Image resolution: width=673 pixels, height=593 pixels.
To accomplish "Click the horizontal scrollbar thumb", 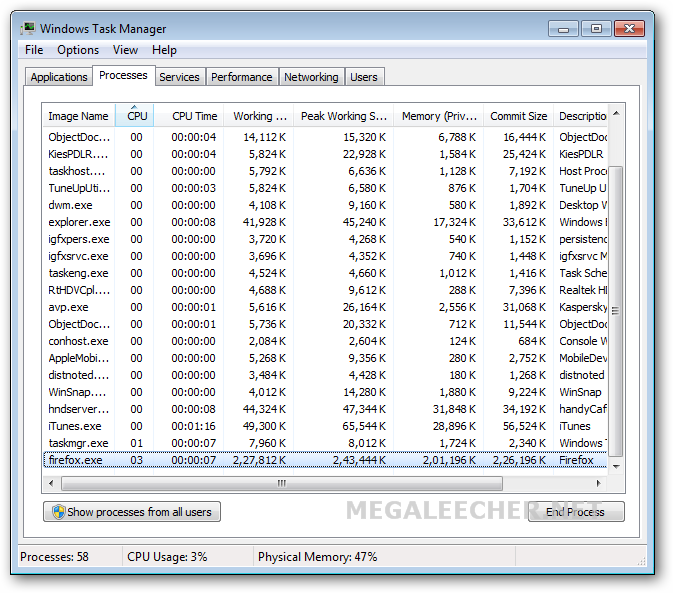I will point(281,483).
